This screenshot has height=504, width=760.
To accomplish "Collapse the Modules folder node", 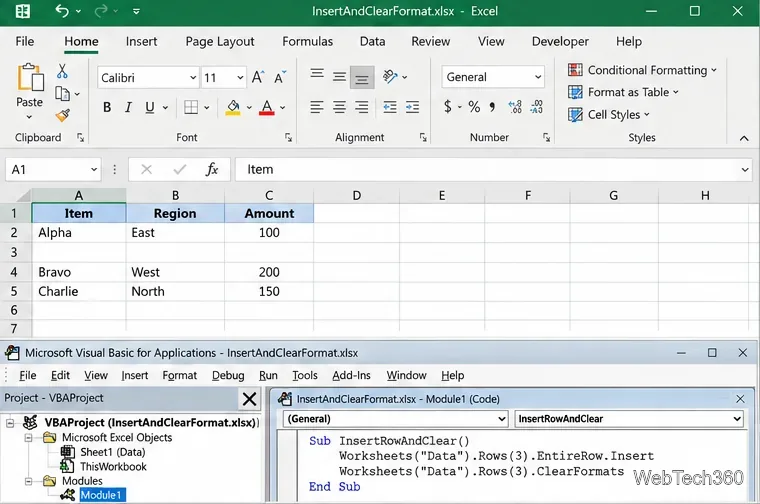I will [x=29, y=481].
